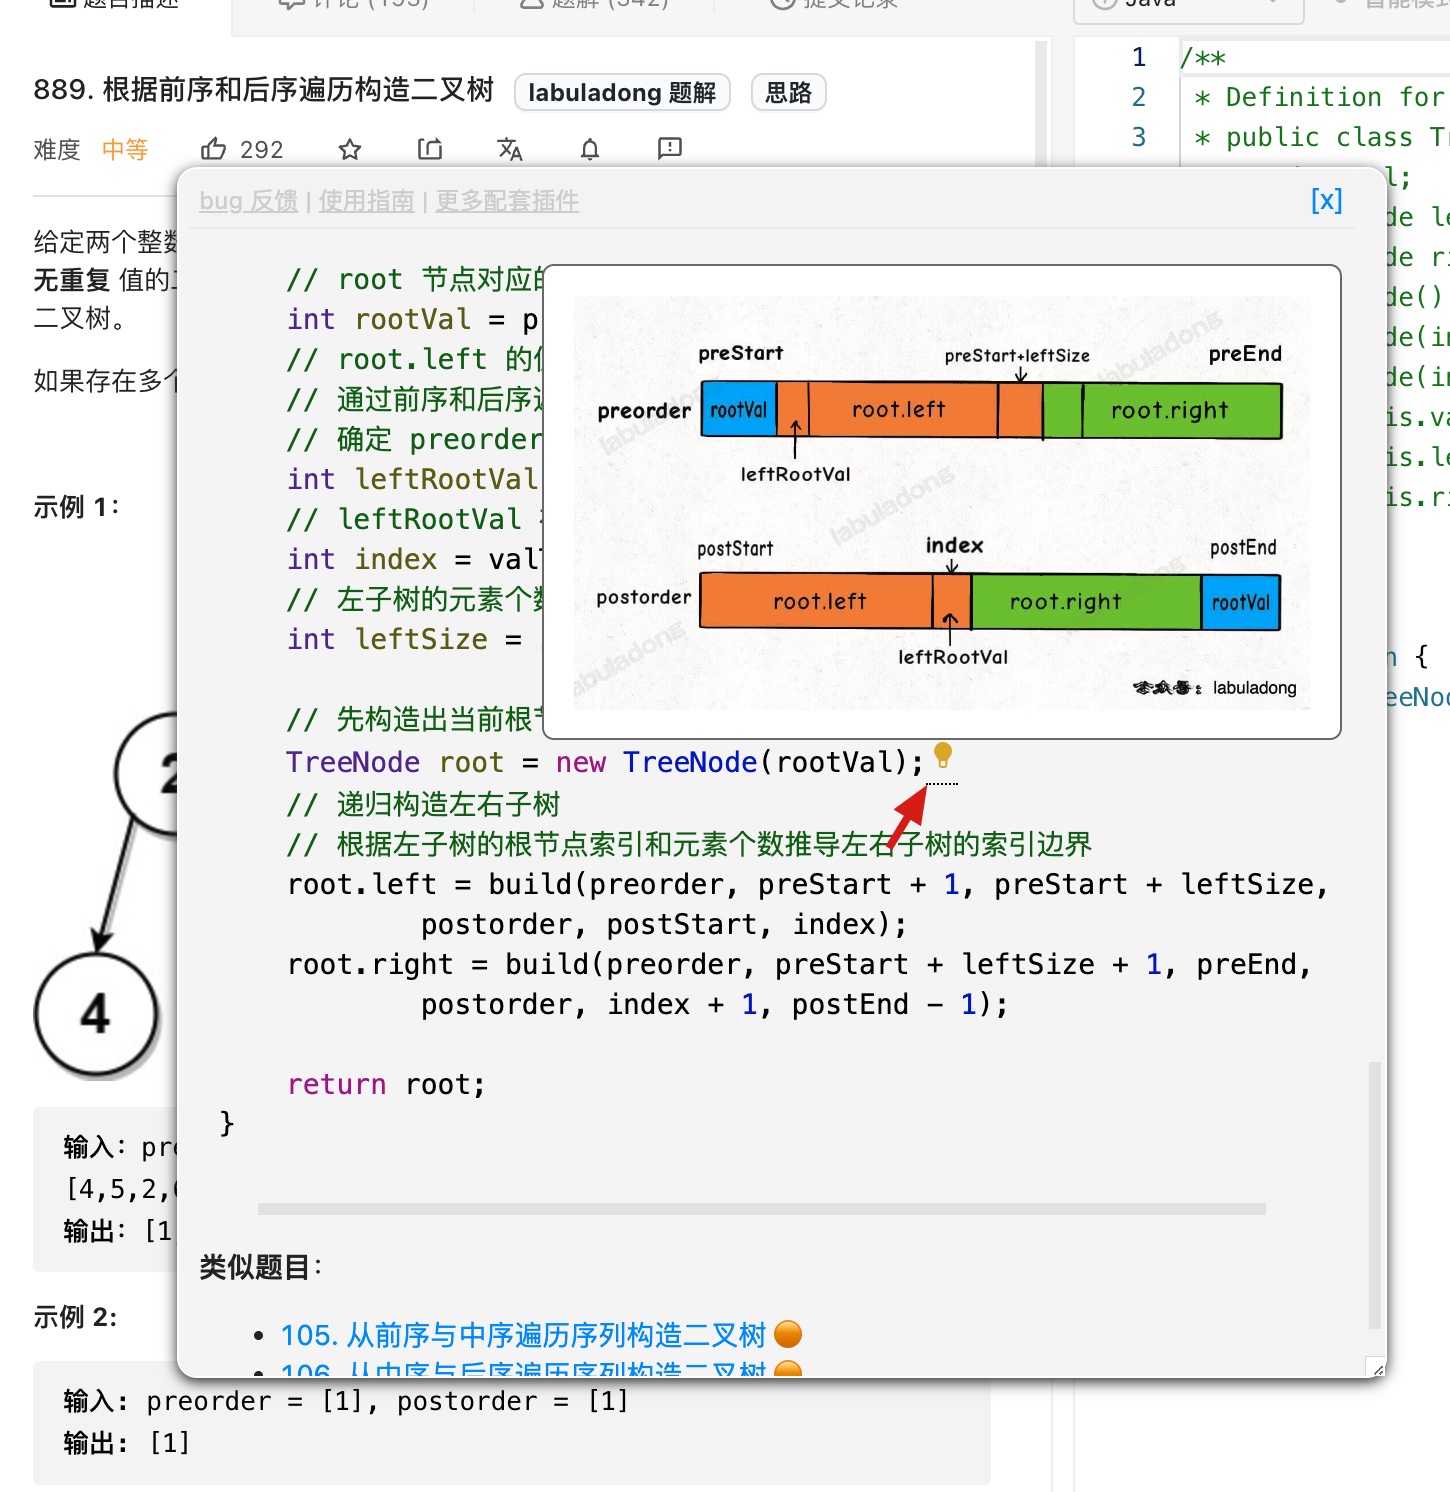Open bug 反馈 link
The width and height of the screenshot is (1450, 1492).
(x=248, y=201)
